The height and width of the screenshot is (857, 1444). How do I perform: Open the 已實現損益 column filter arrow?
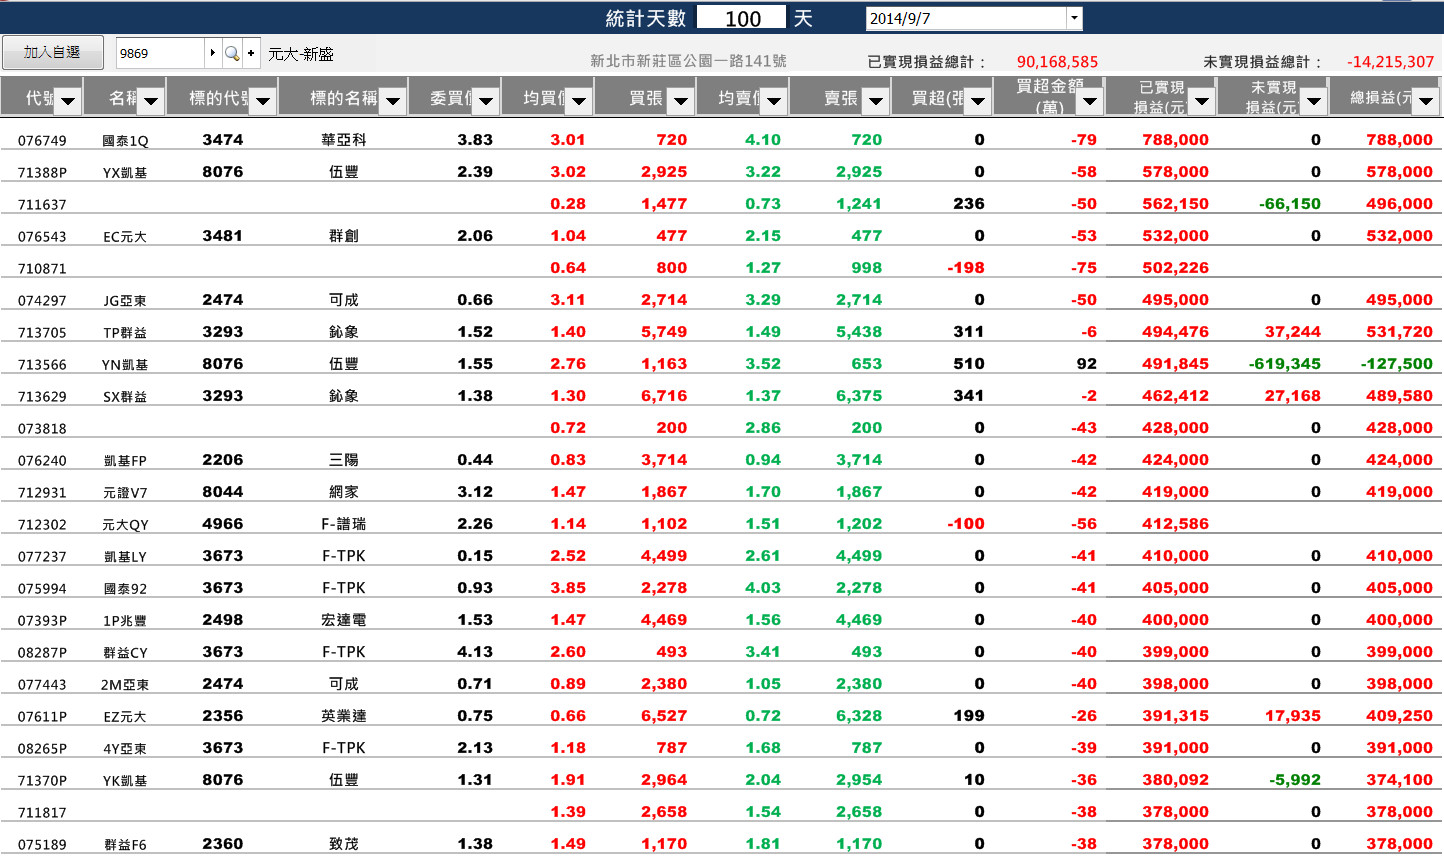point(1202,100)
